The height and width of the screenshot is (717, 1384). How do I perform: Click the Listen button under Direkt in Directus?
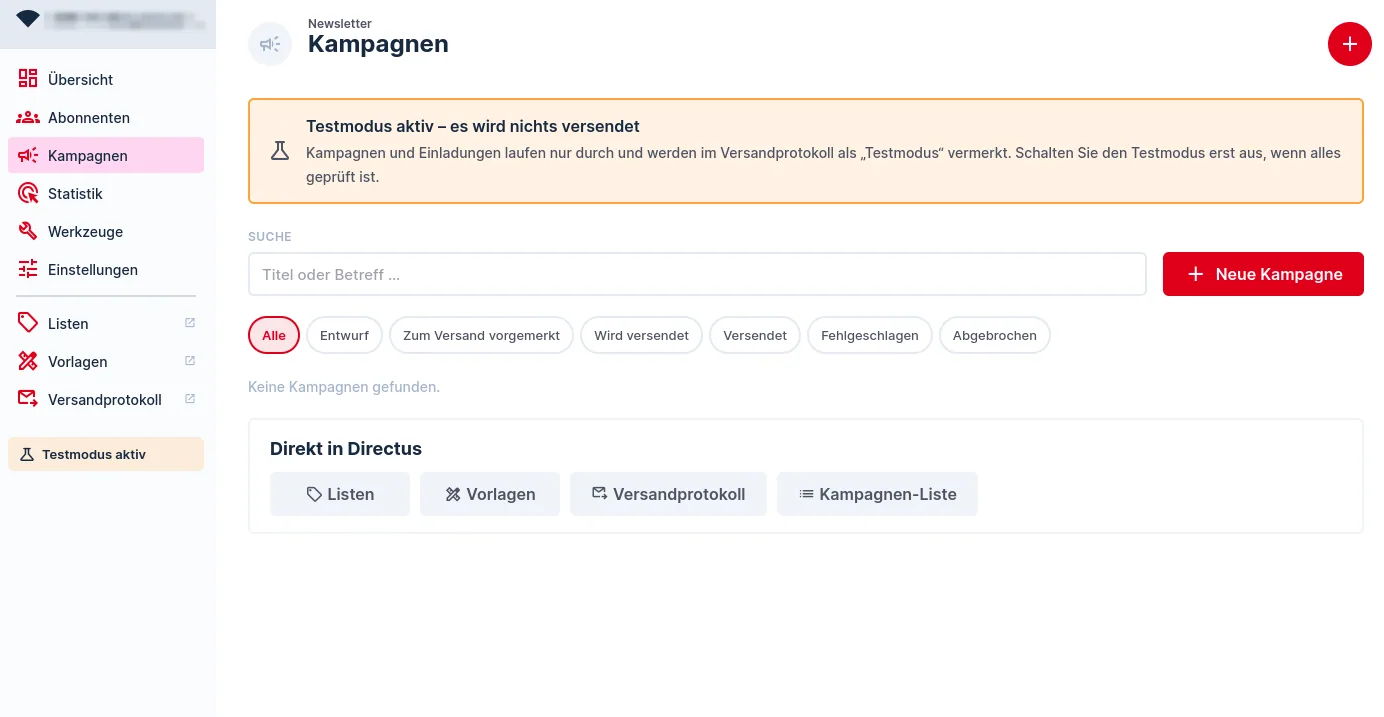click(x=340, y=494)
